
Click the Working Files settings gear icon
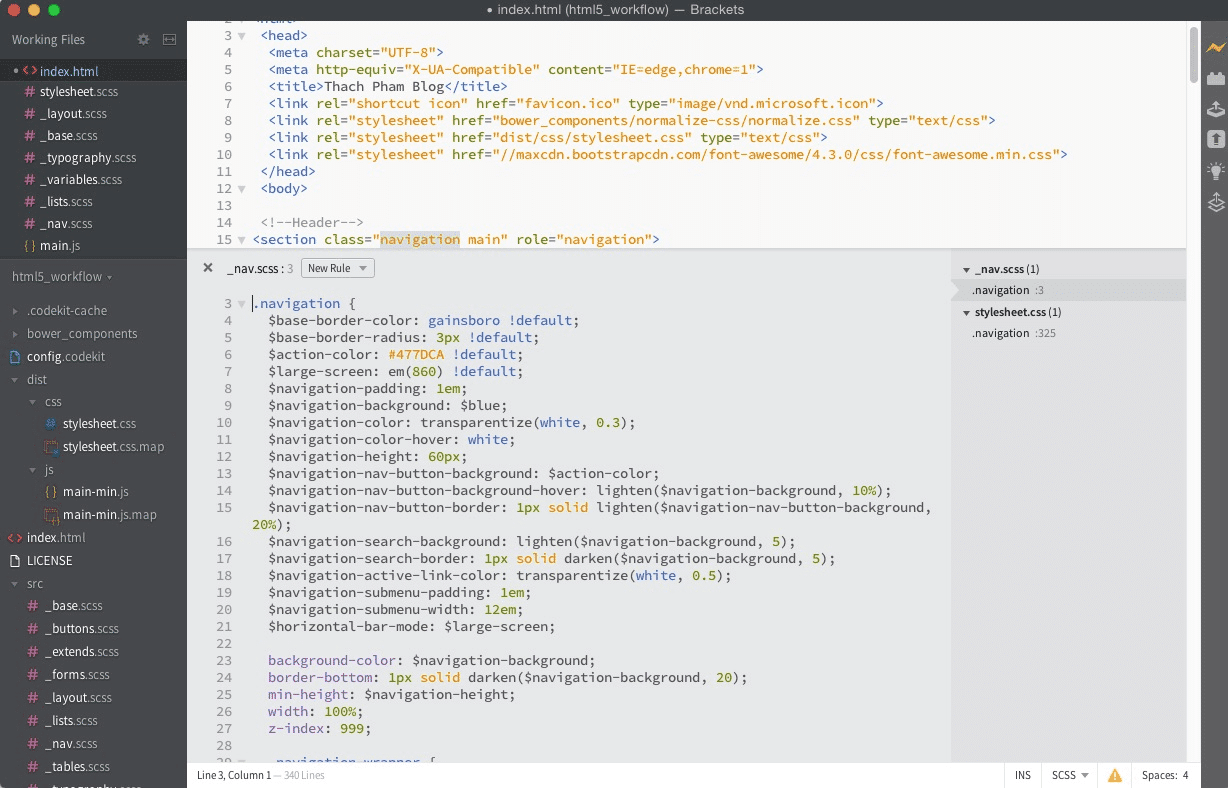(x=143, y=39)
